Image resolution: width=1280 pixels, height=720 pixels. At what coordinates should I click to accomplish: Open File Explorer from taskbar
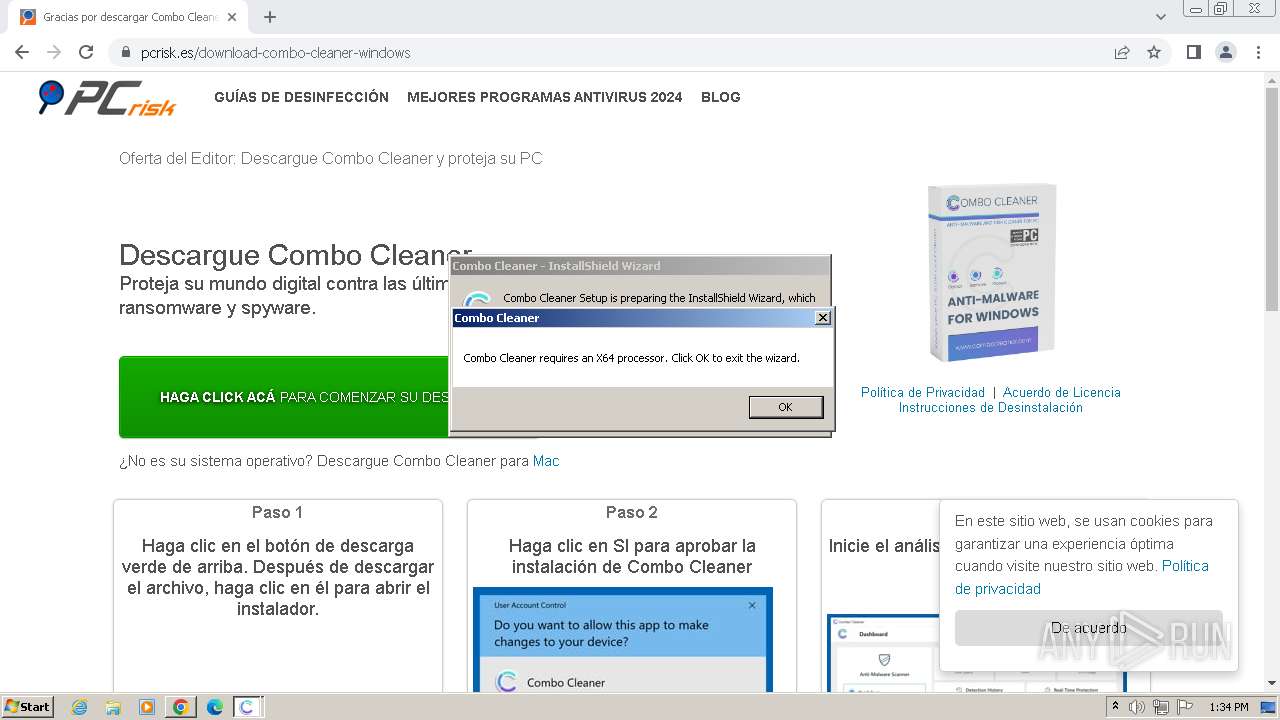click(x=113, y=707)
